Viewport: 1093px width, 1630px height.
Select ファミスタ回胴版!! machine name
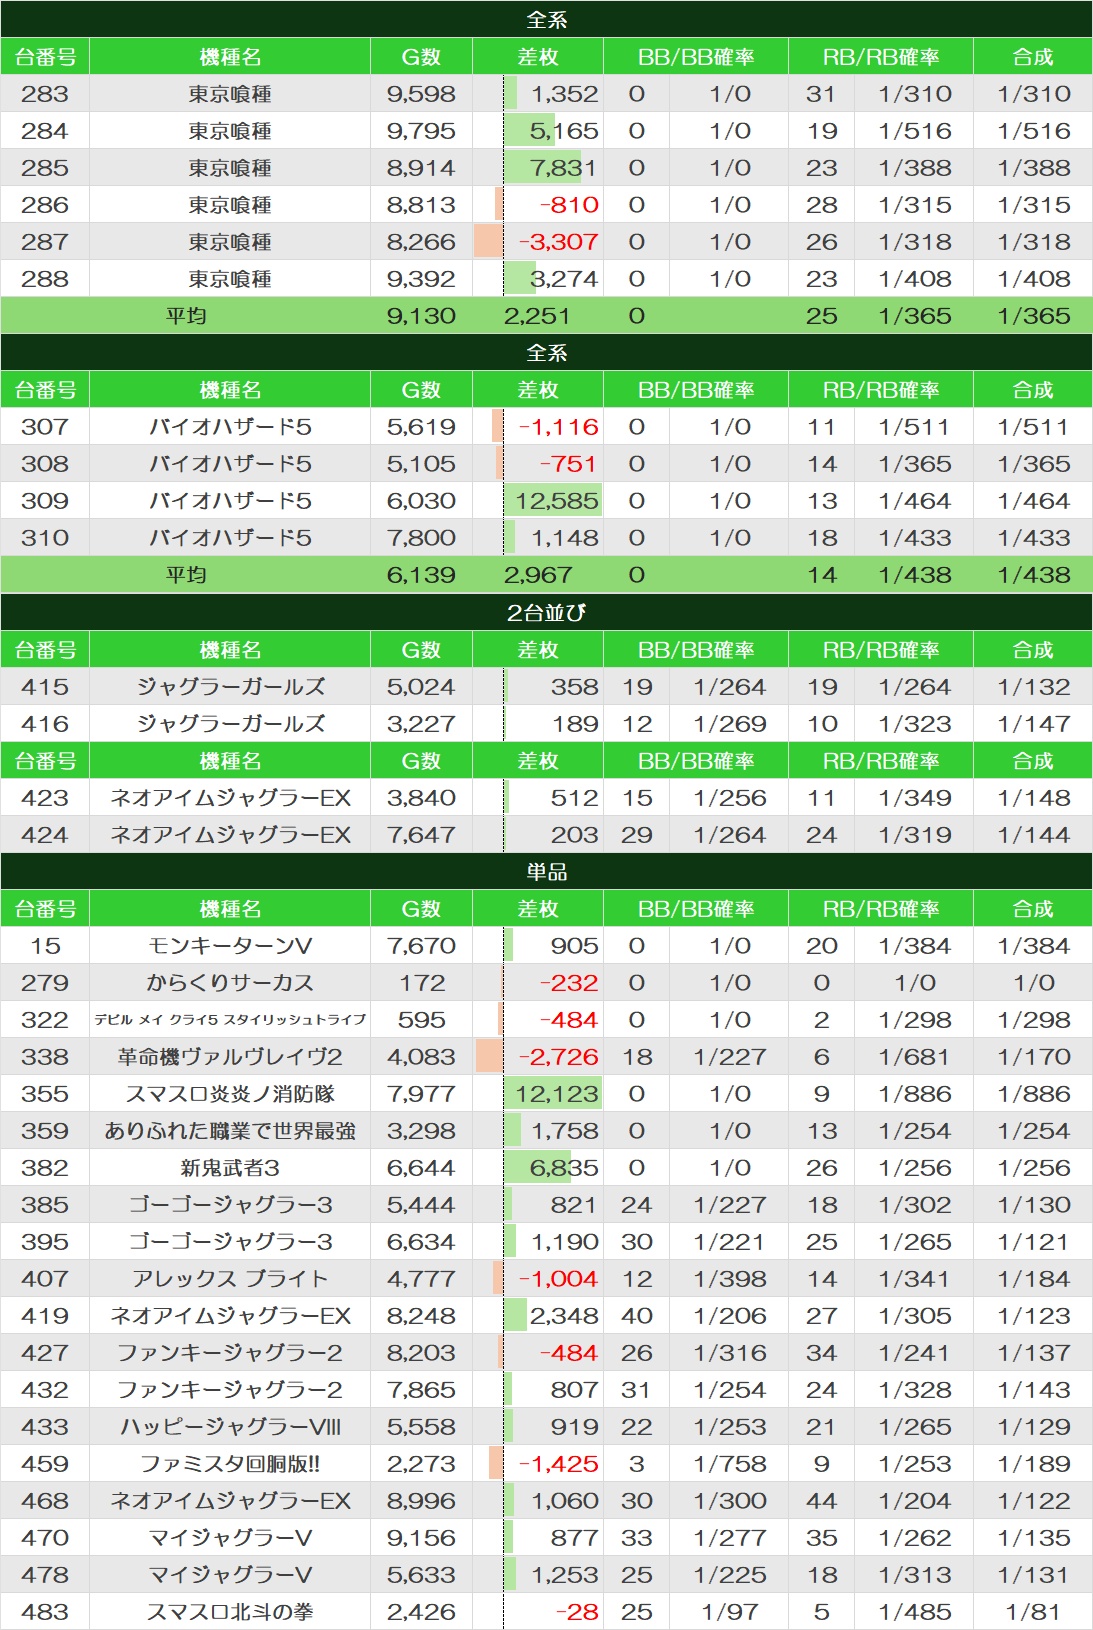[x=230, y=1464]
